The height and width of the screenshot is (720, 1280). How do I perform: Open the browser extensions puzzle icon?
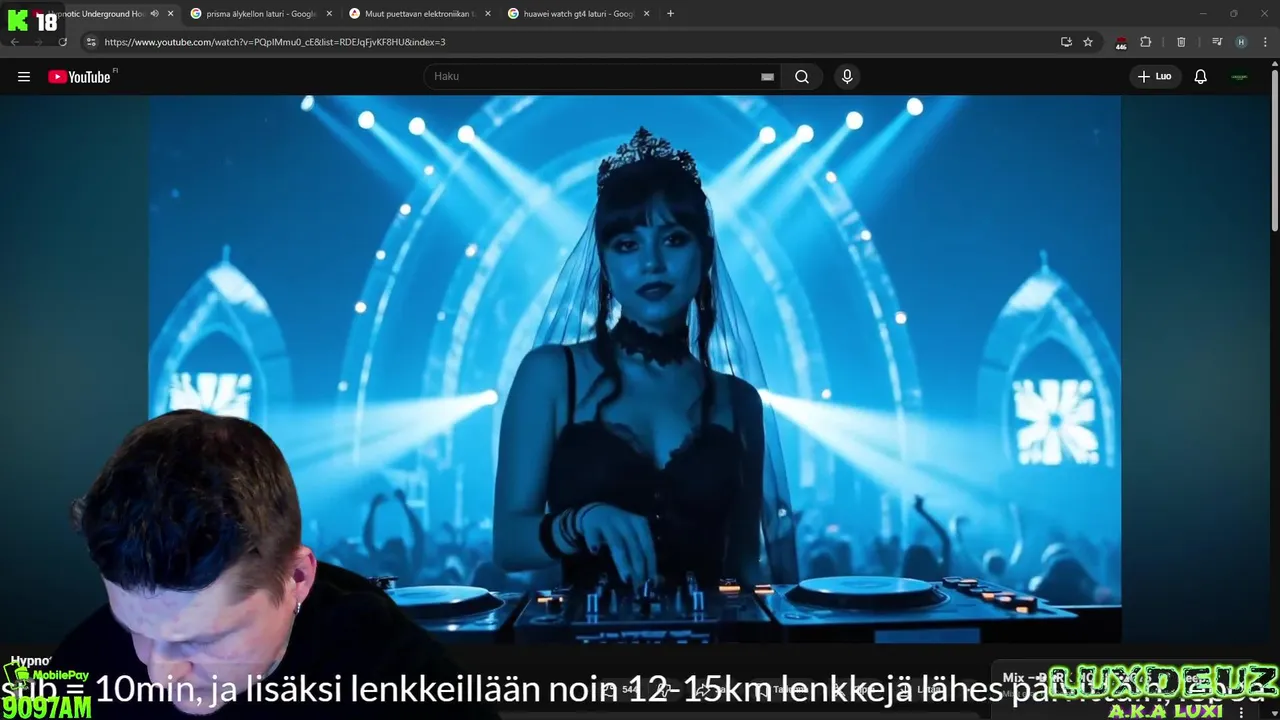pos(1146,42)
